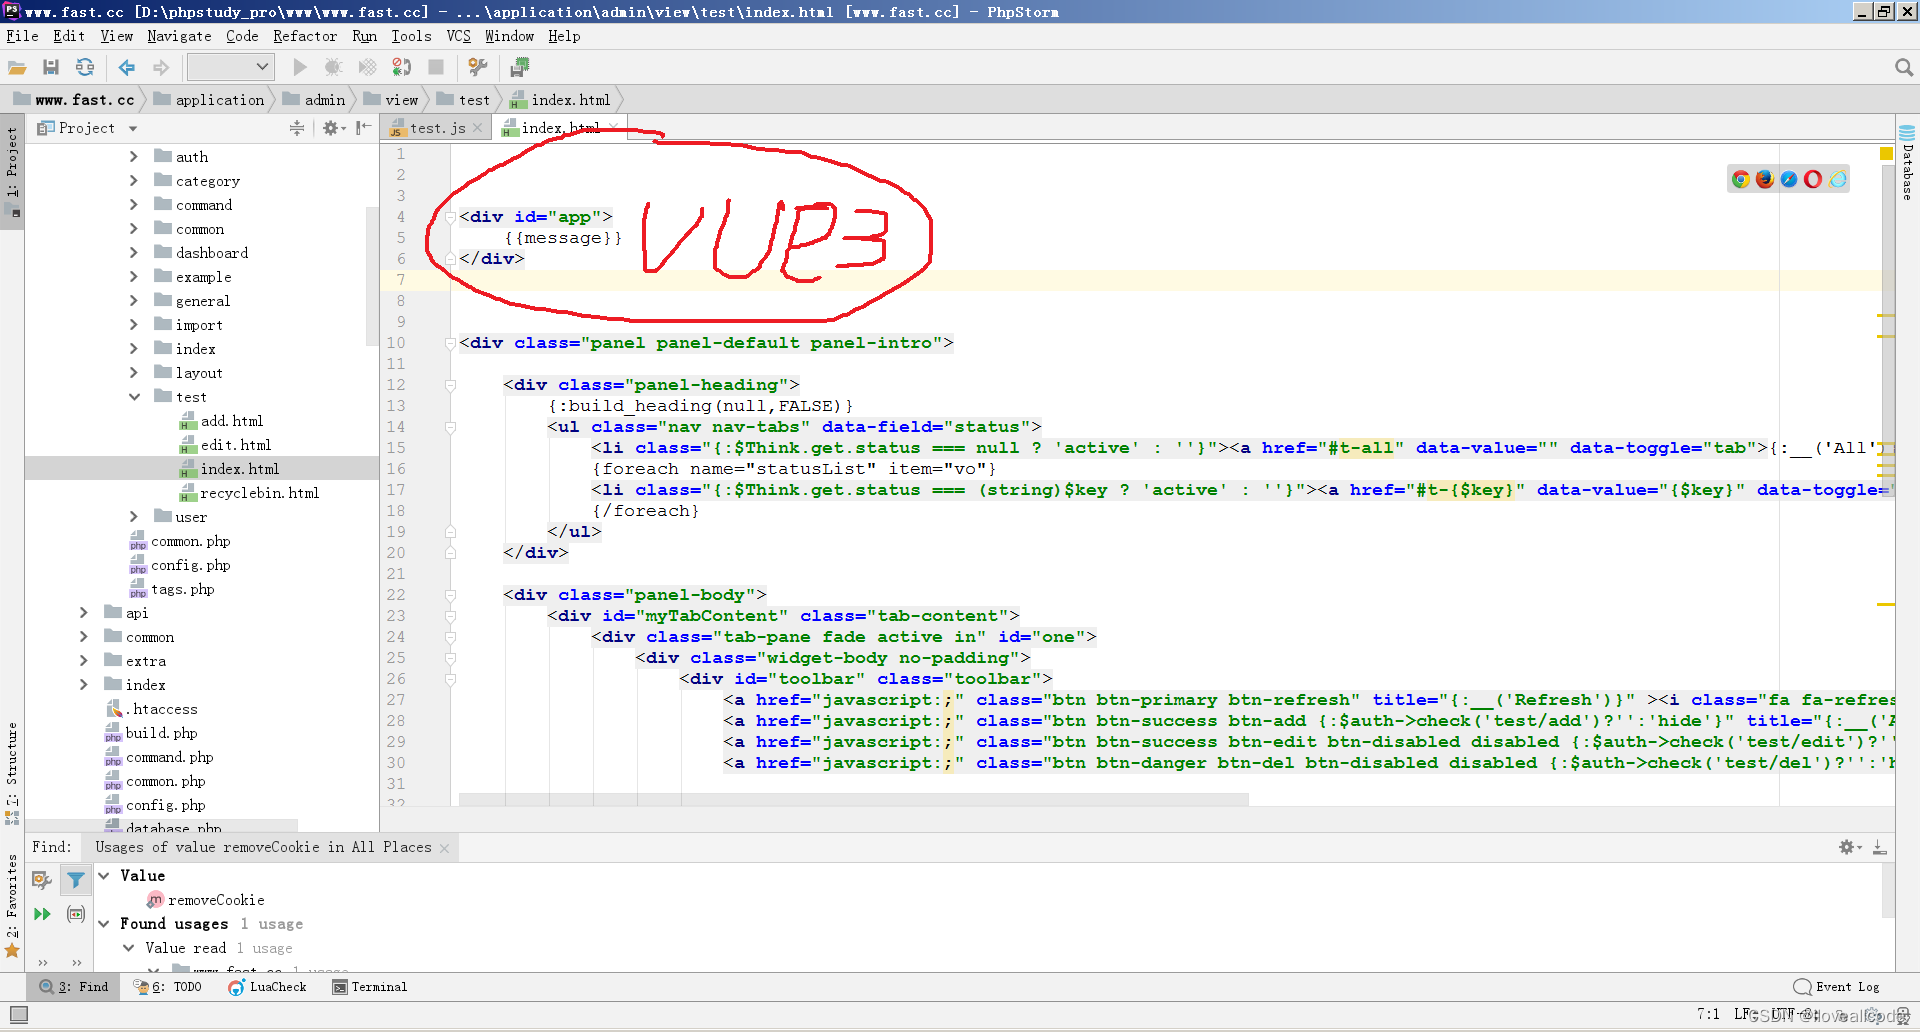Click the Stop square icon

pyautogui.click(x=436, y=67)
